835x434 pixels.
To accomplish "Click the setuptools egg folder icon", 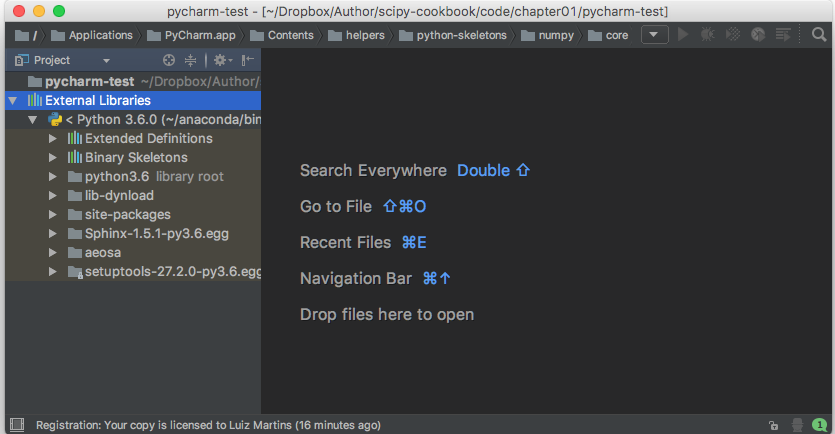I will [75, 272].
